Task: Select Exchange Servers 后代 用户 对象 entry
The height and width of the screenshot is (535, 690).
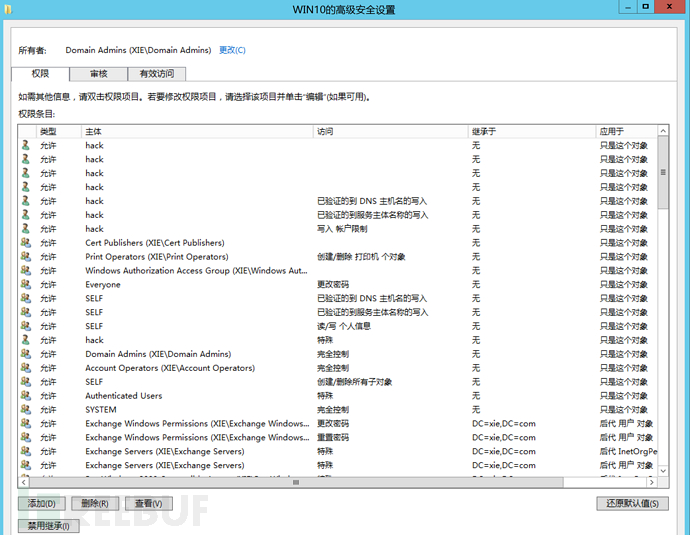Action: pos(338,465)
